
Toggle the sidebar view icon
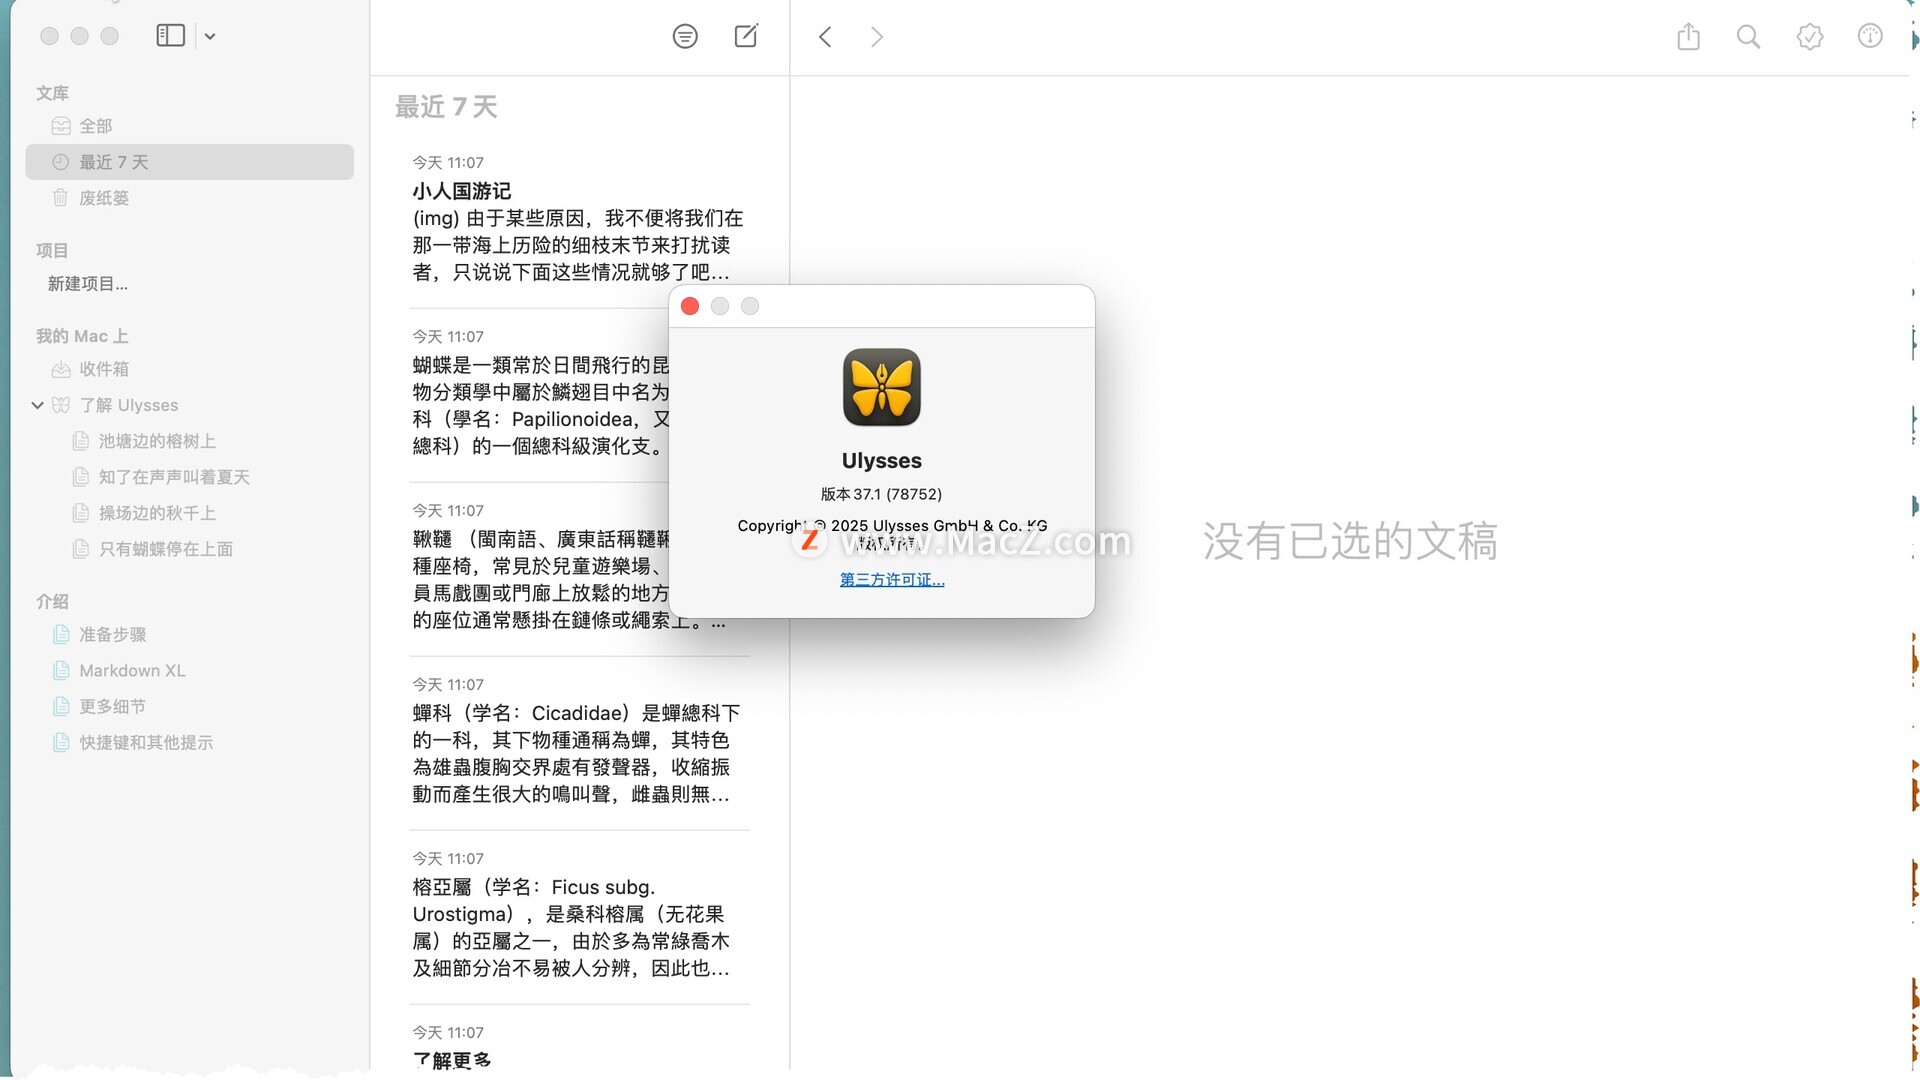(170, 36)
